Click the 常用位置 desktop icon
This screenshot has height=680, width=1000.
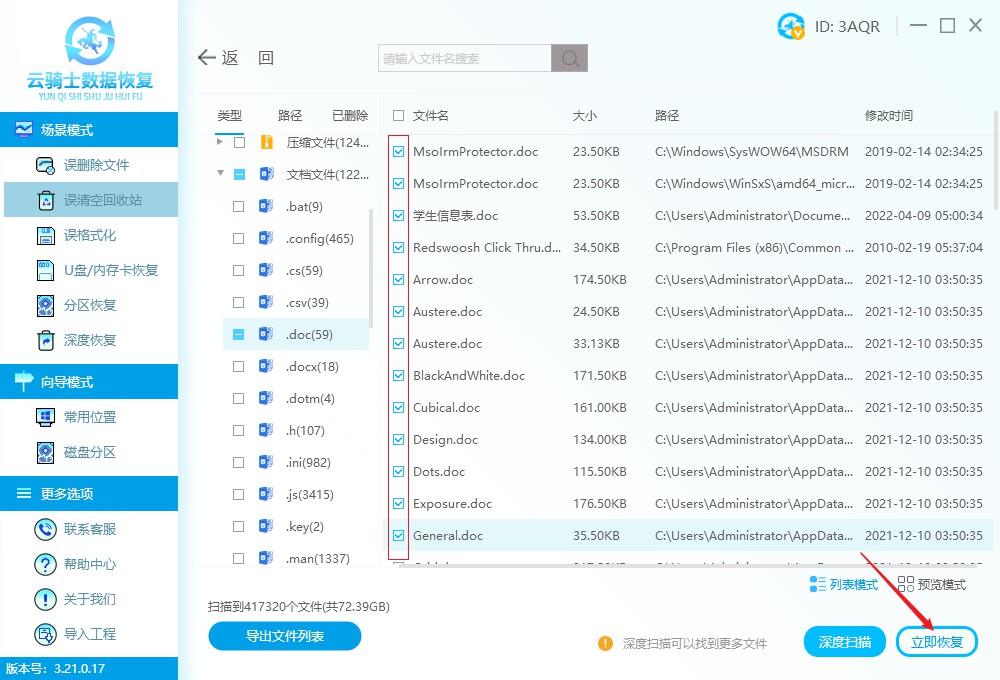45,417
